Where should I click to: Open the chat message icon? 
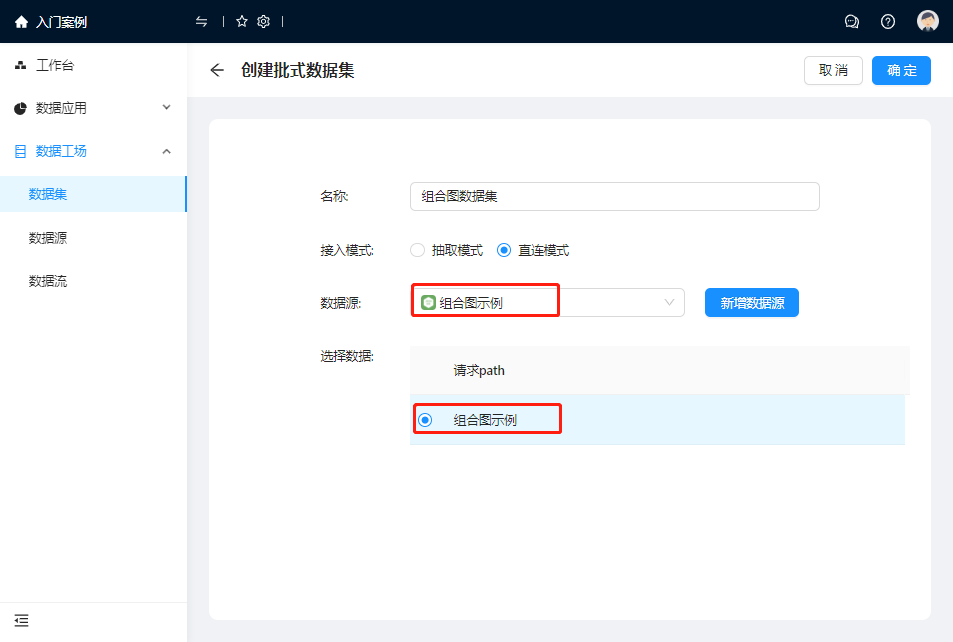click(x=852, y=22)
